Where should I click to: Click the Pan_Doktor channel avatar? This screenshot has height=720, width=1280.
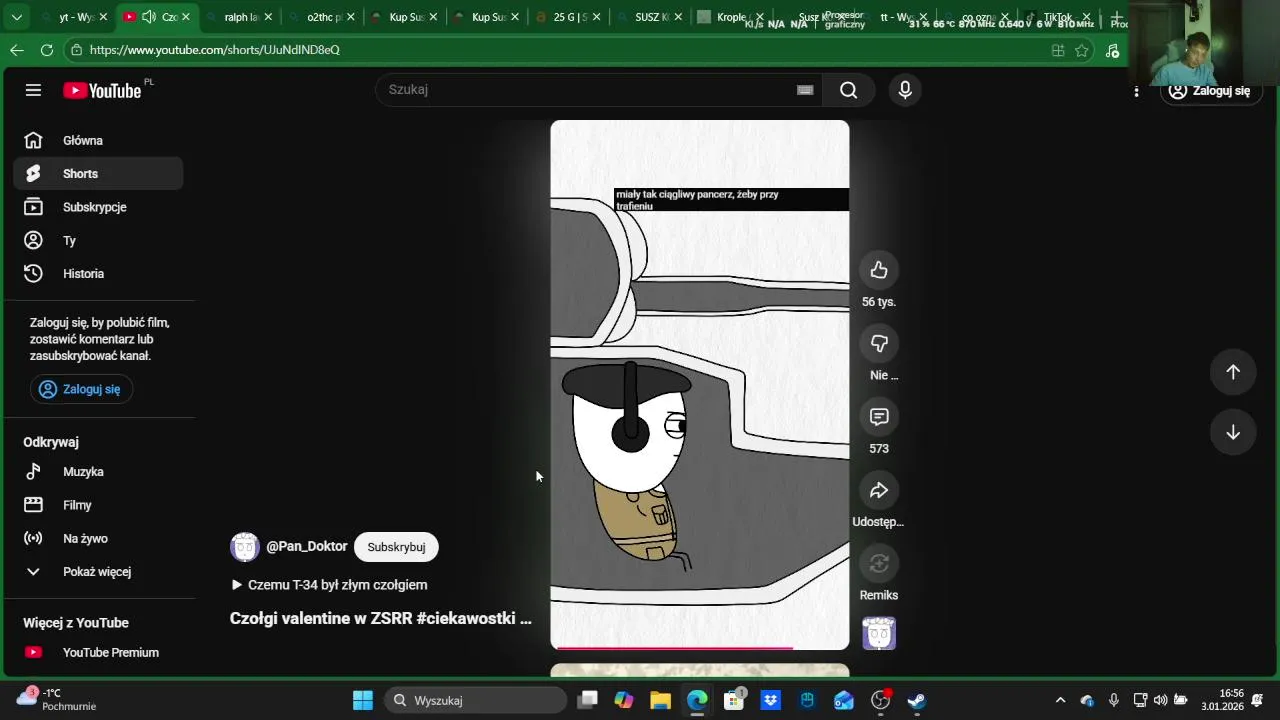pos(245,547)
